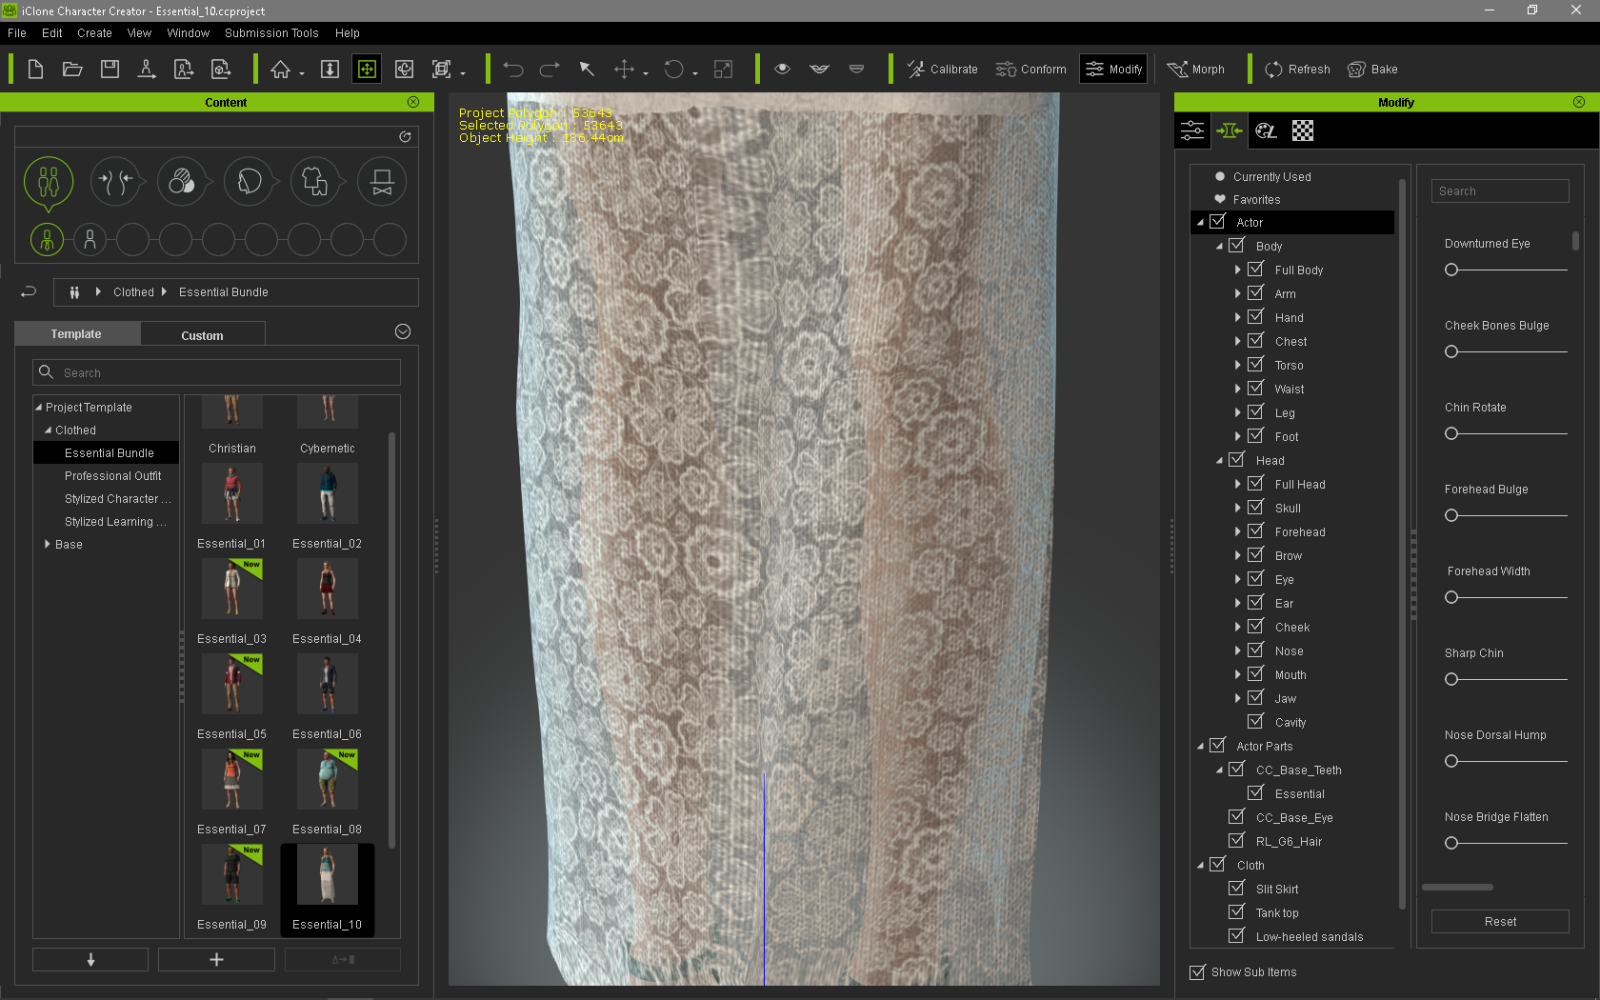Screen dimensions: 1600x1000
Task: Open the Create menu
Action: [95, 33]
